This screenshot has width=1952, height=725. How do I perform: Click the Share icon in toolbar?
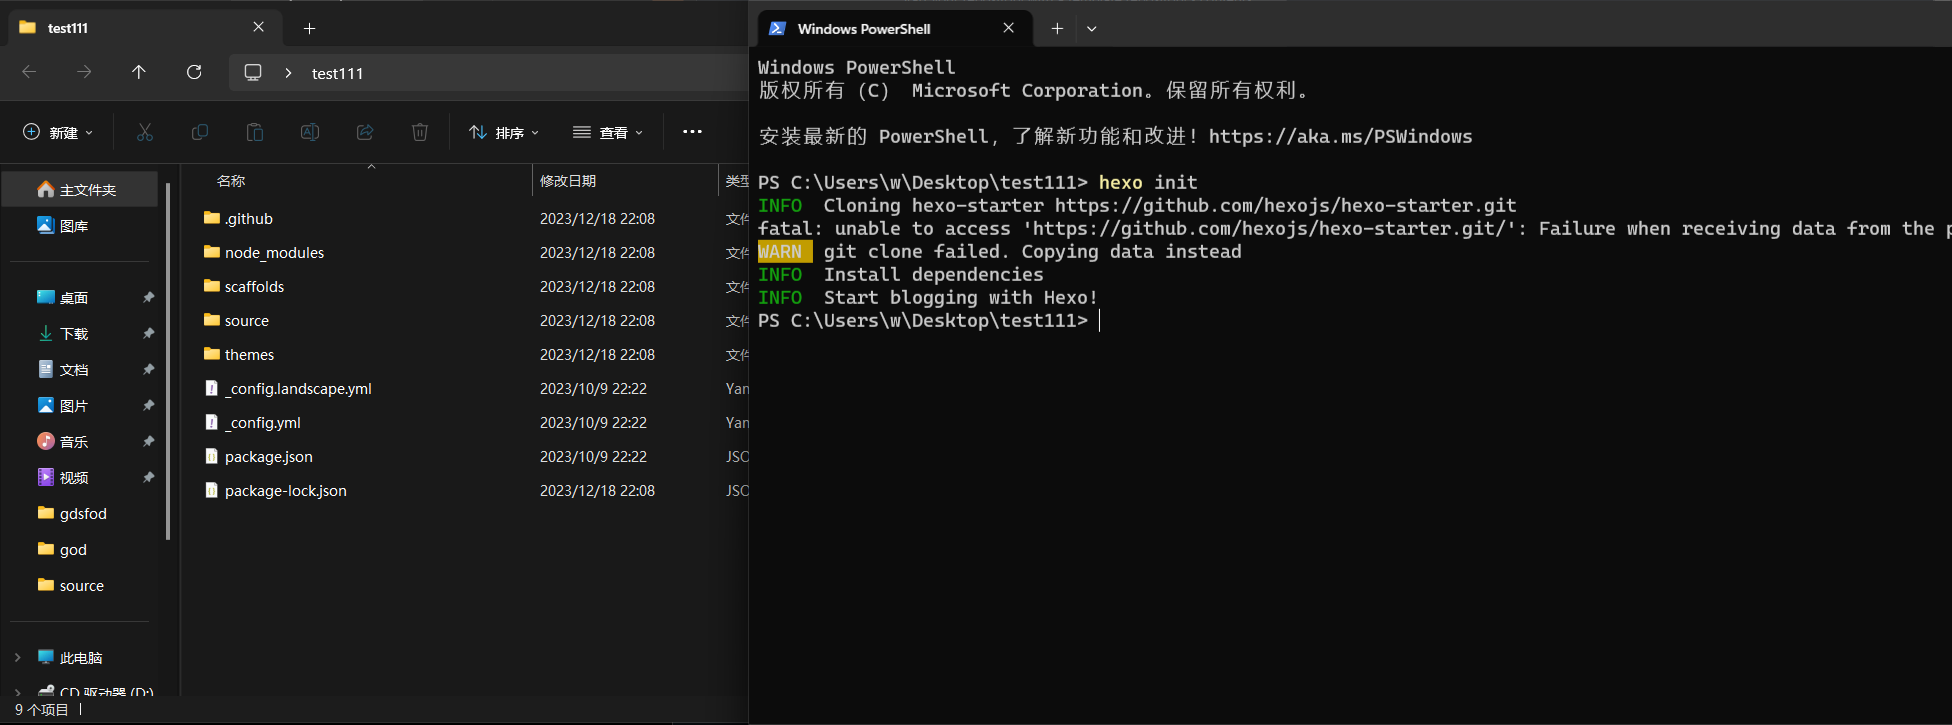pos(365,132)
